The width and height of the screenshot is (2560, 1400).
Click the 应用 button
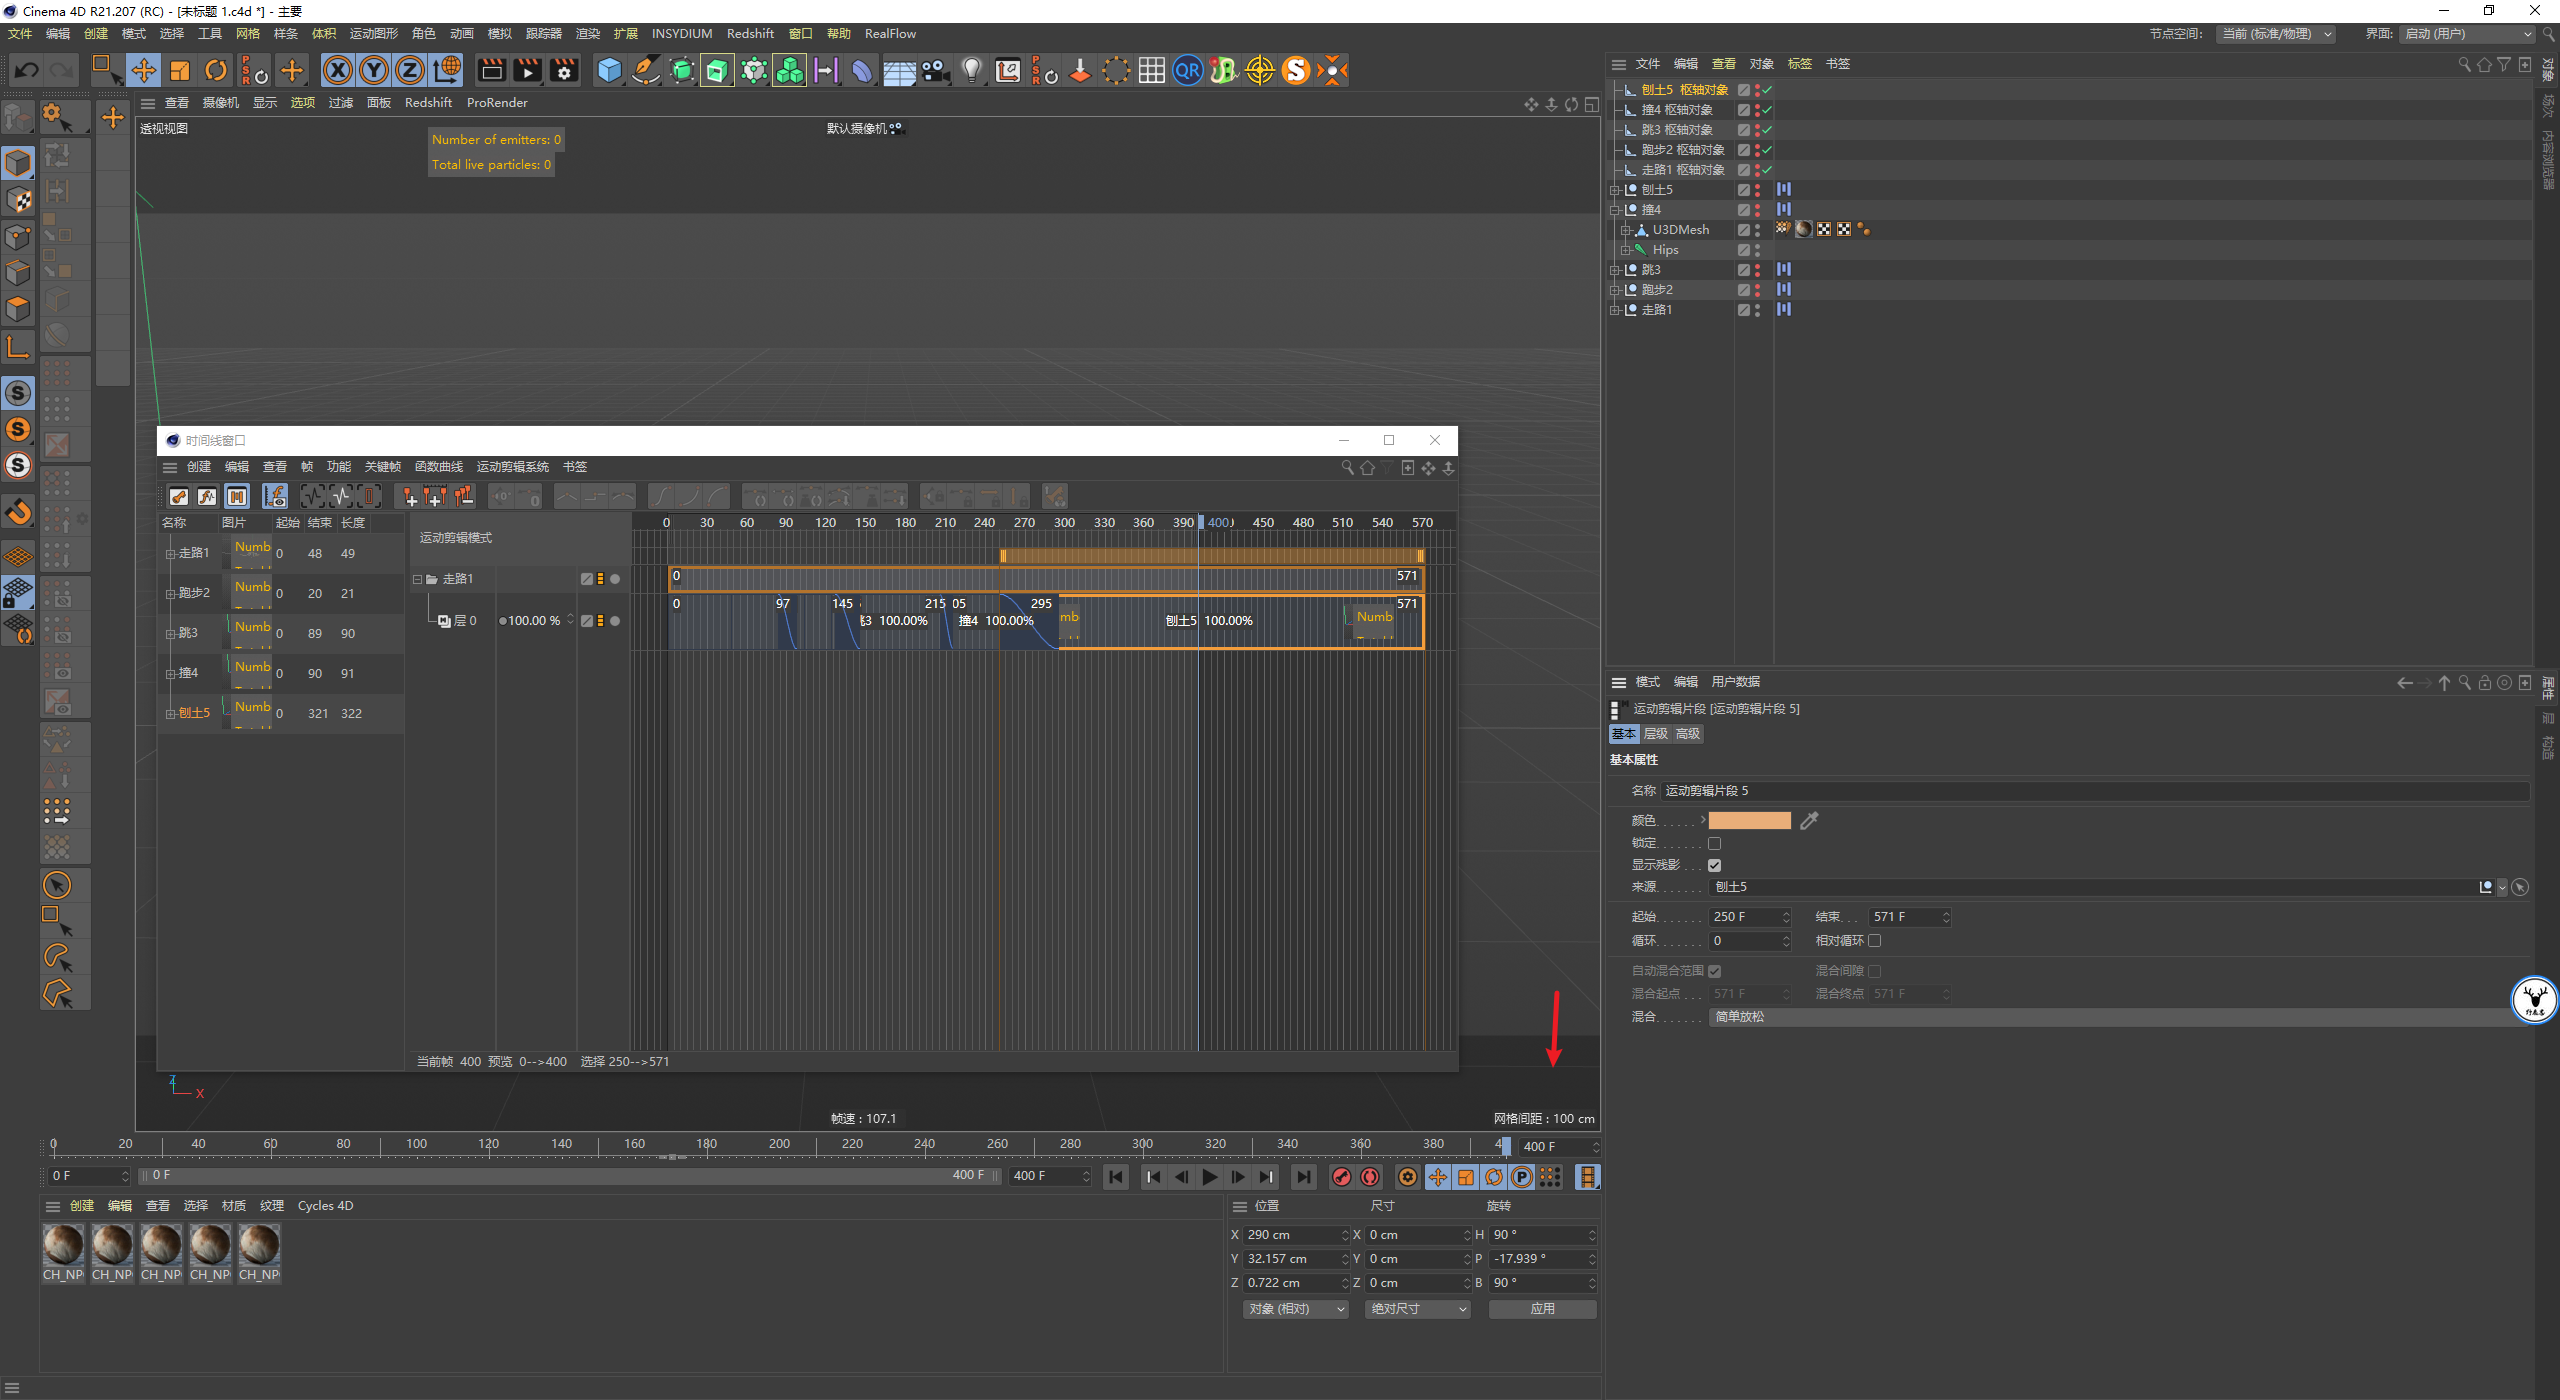(1542, 1309)
